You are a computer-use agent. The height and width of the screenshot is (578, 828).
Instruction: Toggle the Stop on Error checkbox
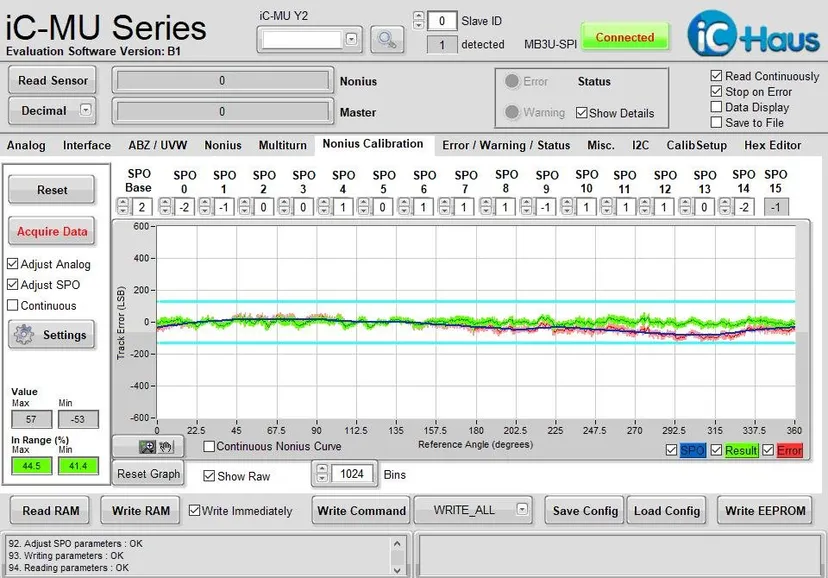click(x=716, y=91)
